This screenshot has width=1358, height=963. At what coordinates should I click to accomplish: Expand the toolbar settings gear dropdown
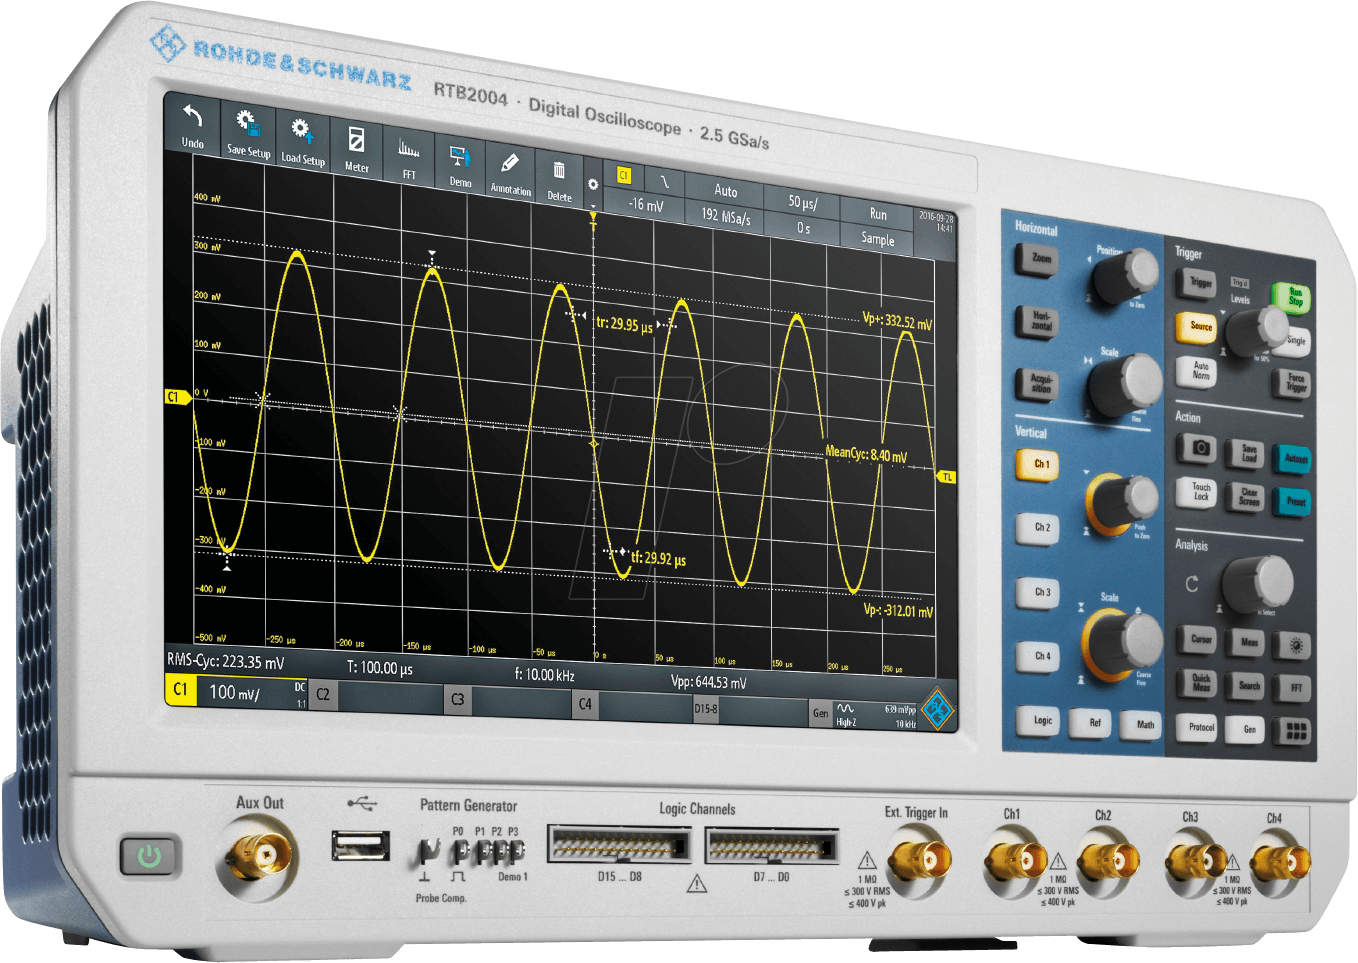(593, 190)
